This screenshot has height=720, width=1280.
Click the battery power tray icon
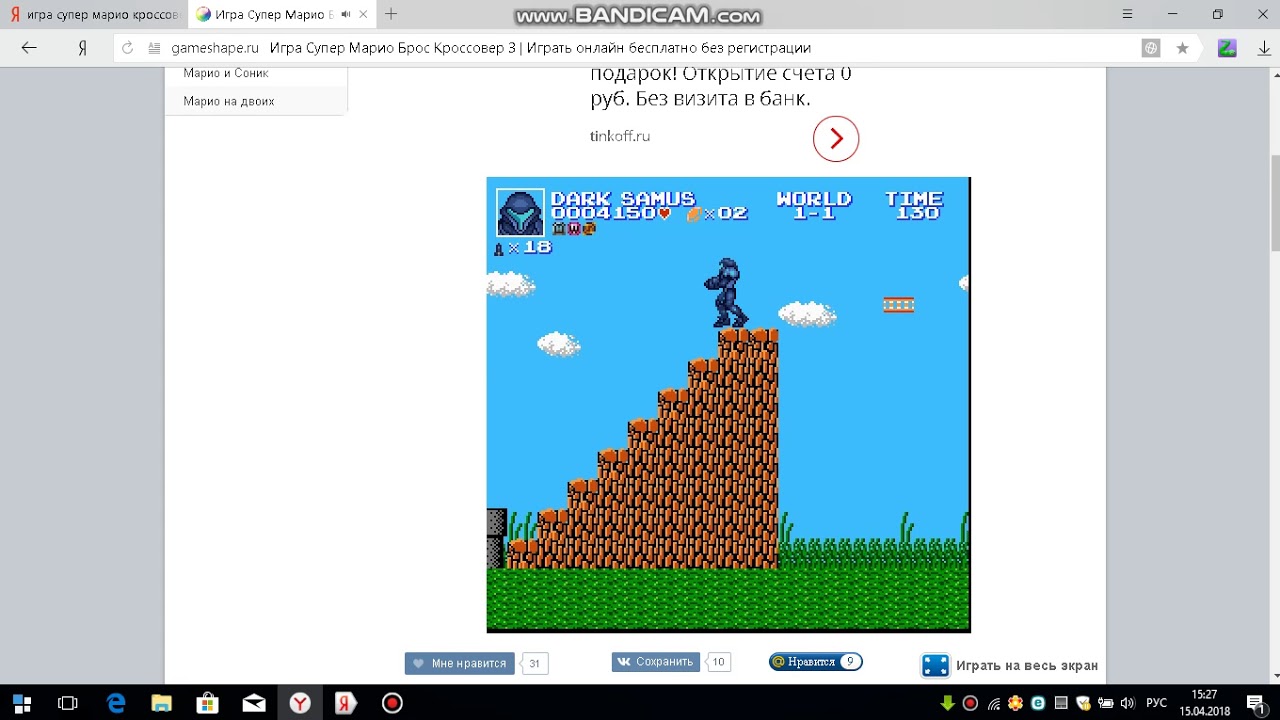coord(1106,703)
